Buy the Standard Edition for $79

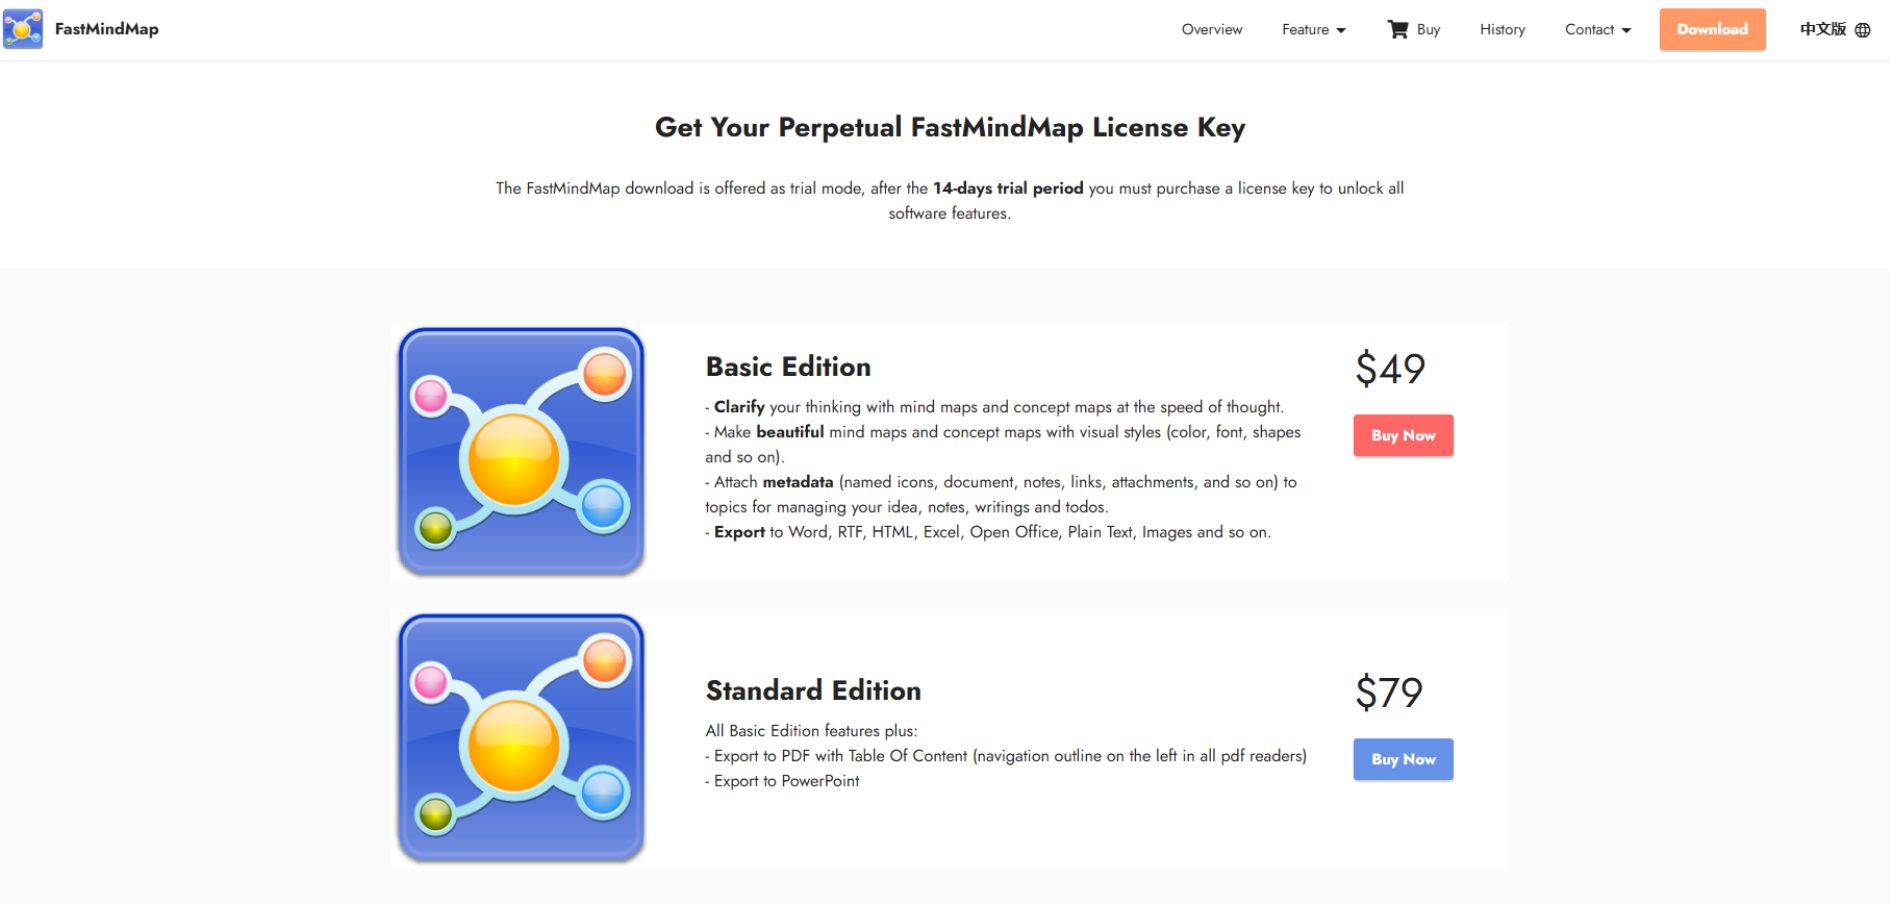point(1402,759)
